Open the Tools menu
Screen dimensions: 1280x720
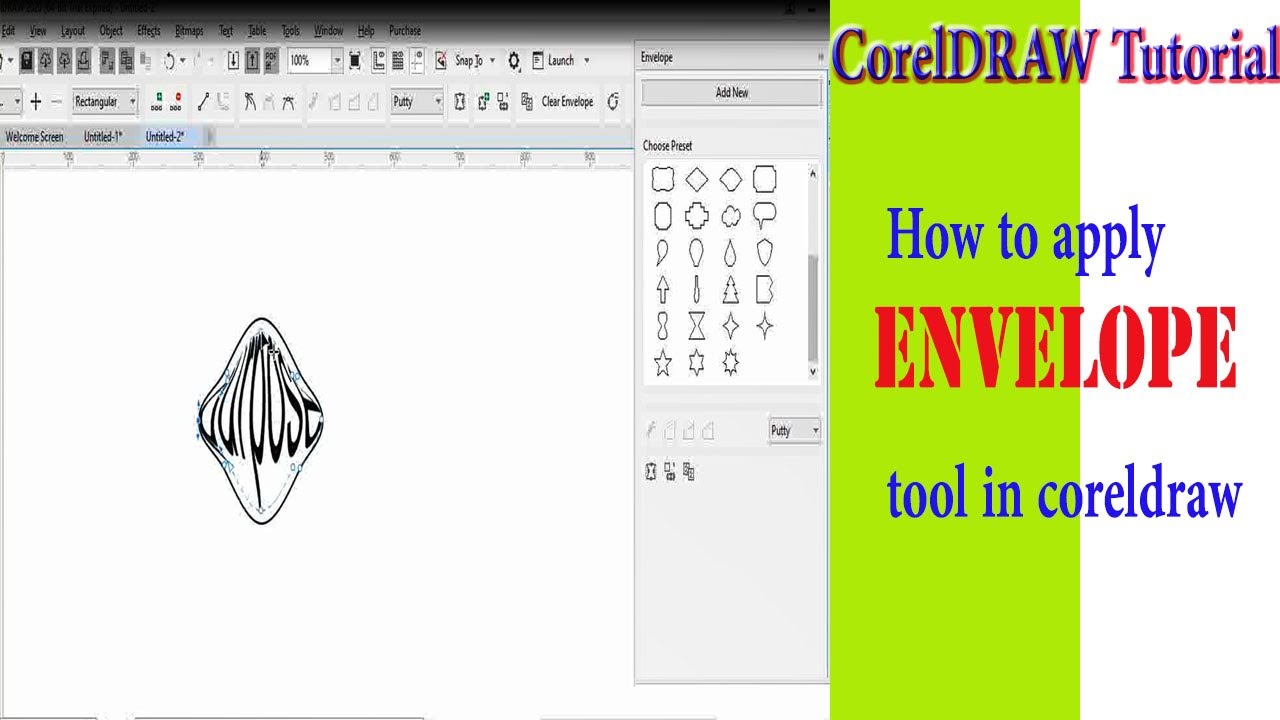coord(291,31)
